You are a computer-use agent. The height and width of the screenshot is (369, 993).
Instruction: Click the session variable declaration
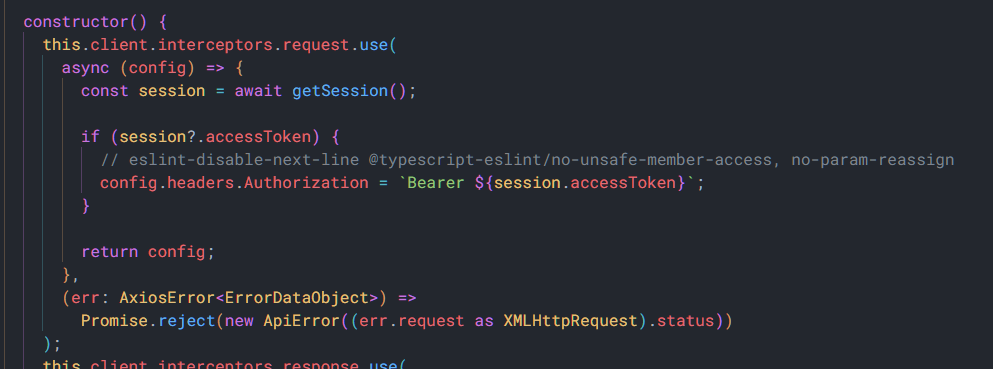[x=172, y=91]
